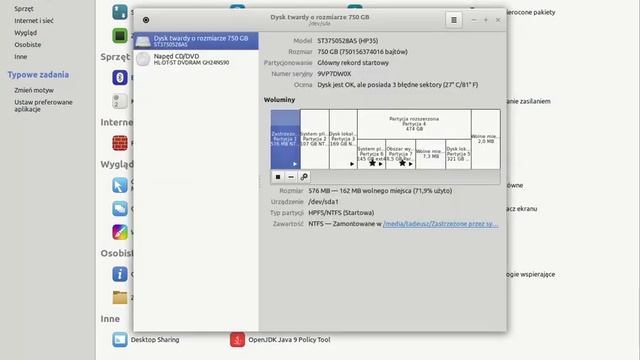Viewport: 640px width, 360px height.
Task: Open the /media/tadeusz mount point link
Action: click(x=440, y=224)
